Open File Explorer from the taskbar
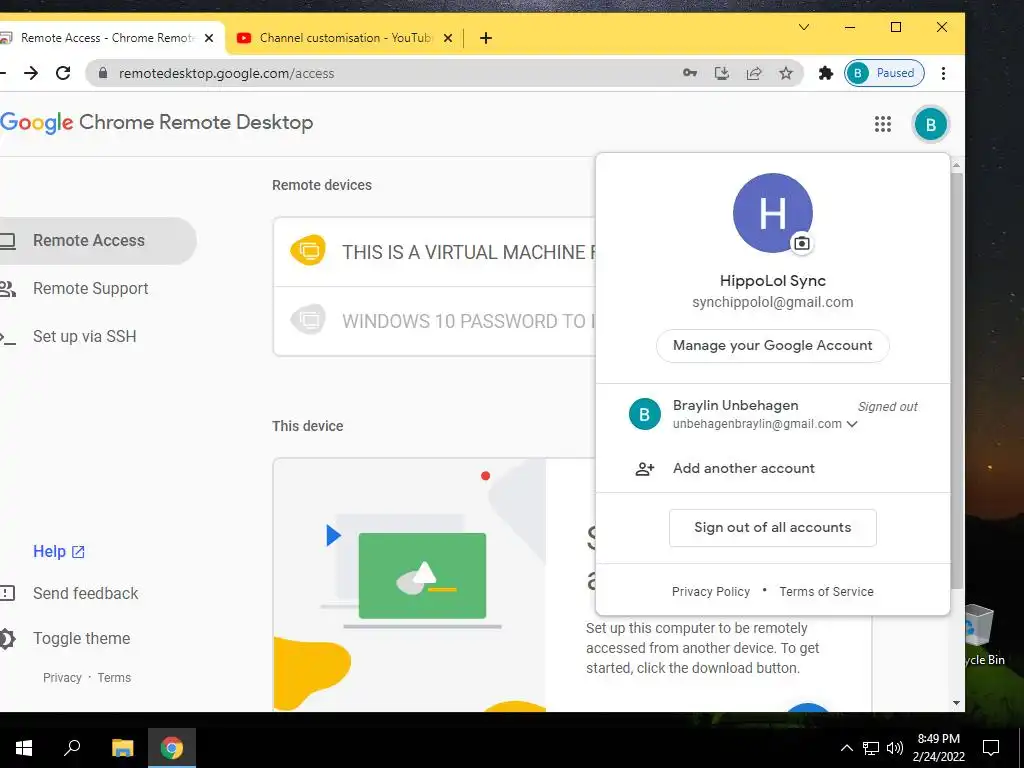Screen dimensions: 1024x768 [x=122, y=747]
